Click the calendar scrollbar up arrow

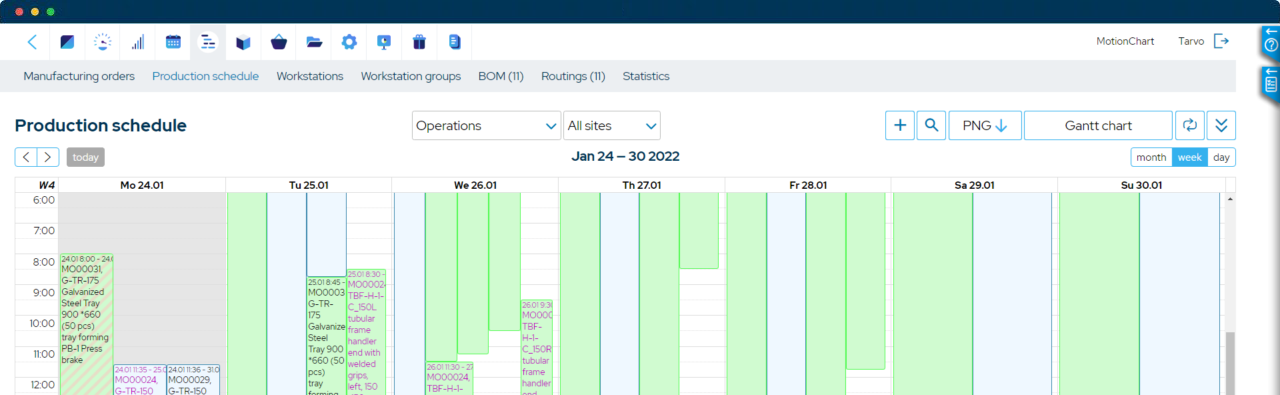click(x=1229, y=199)
